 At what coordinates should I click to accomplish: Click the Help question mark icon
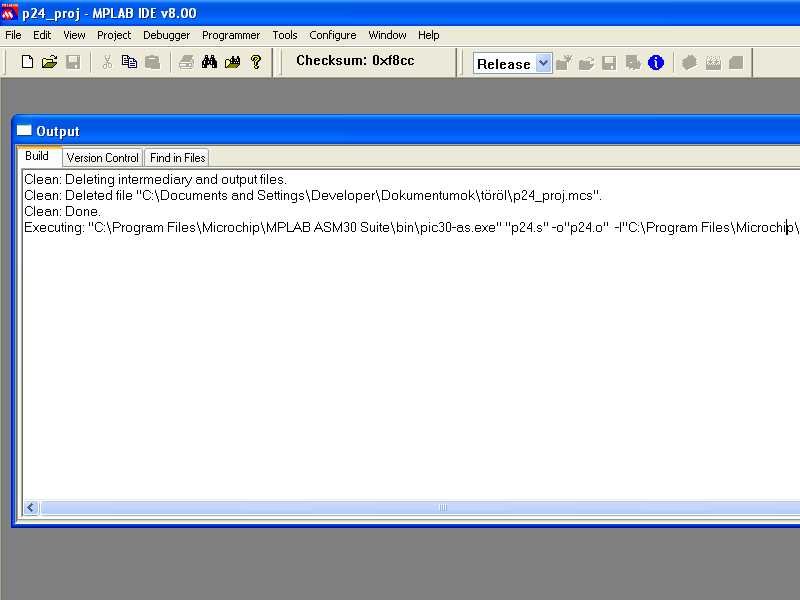click(256, 62)
